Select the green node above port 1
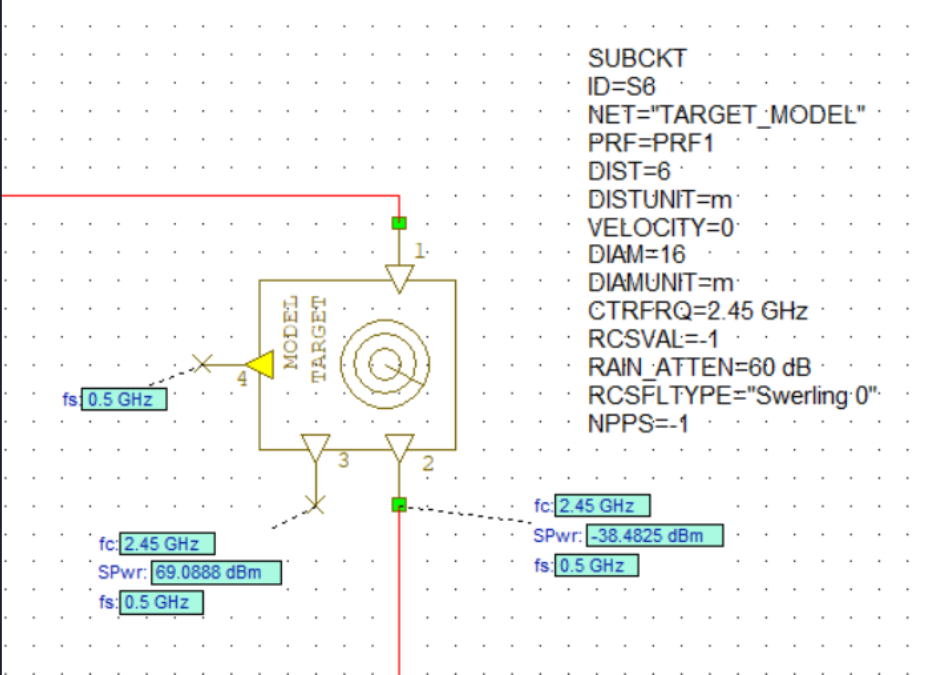Screen dimensions: 927x675 coord(399,222)
